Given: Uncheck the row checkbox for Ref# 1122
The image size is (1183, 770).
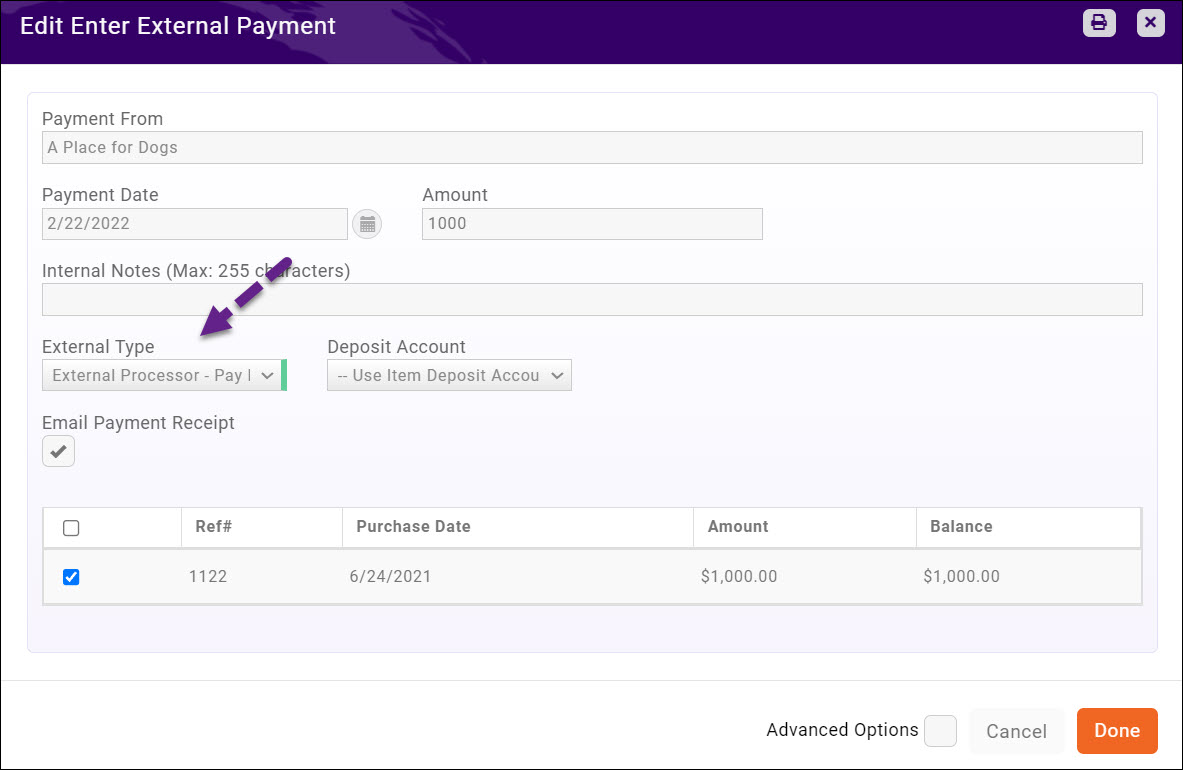Looking at the screenshot, I should point(71,577).
